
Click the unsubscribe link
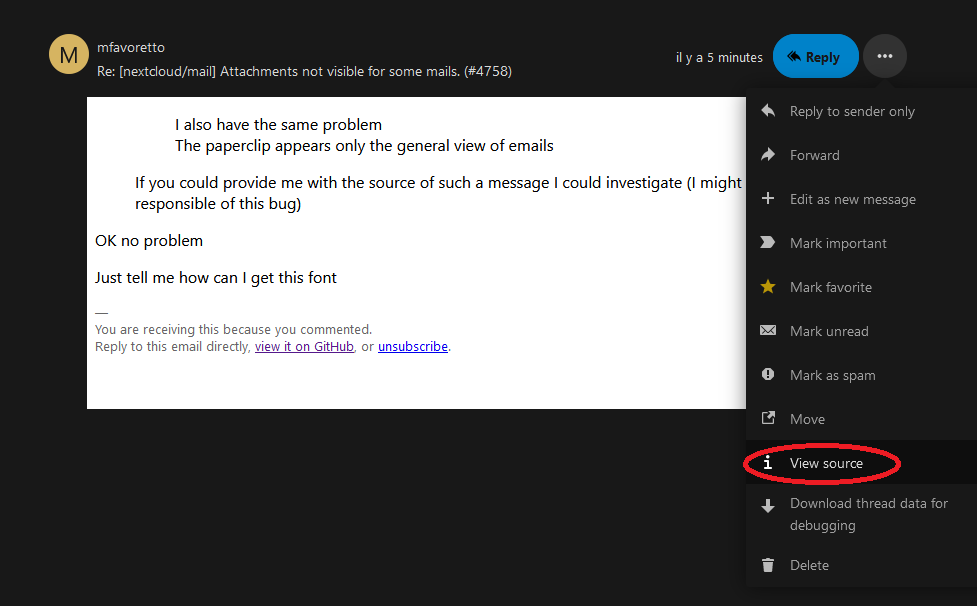click(412, 346)
